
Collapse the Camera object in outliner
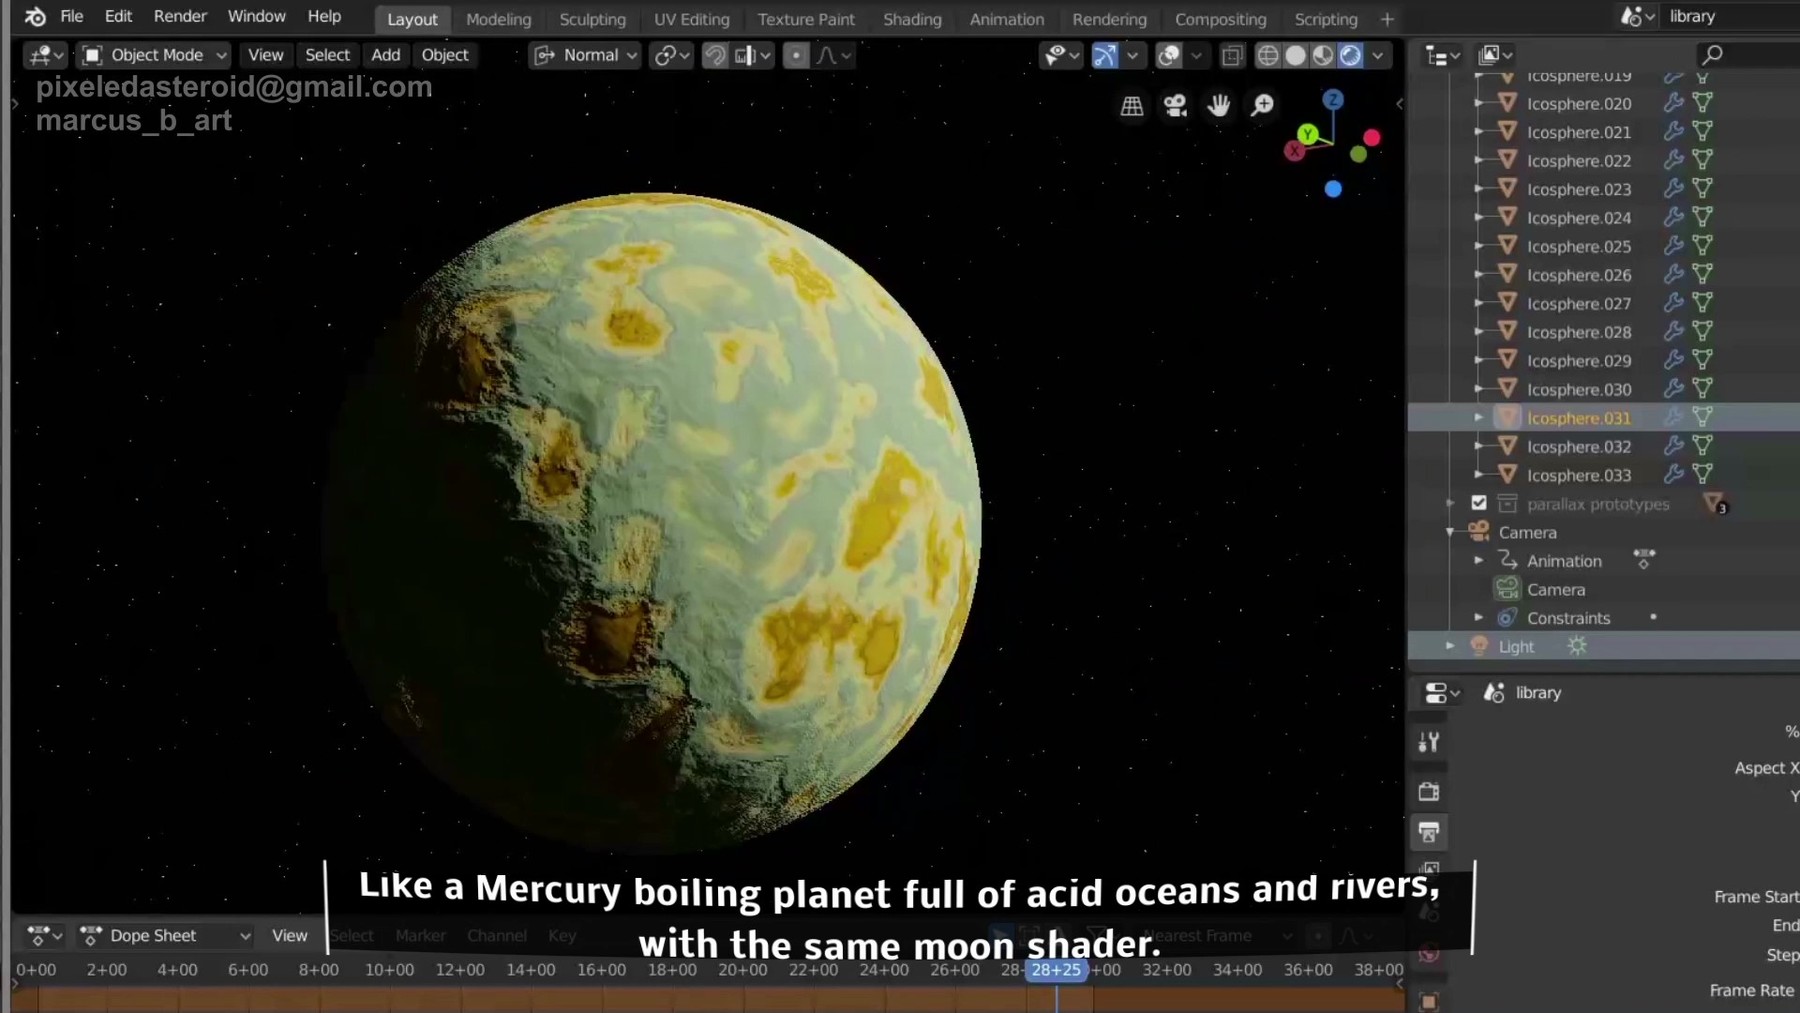[x=1450, y=532]
